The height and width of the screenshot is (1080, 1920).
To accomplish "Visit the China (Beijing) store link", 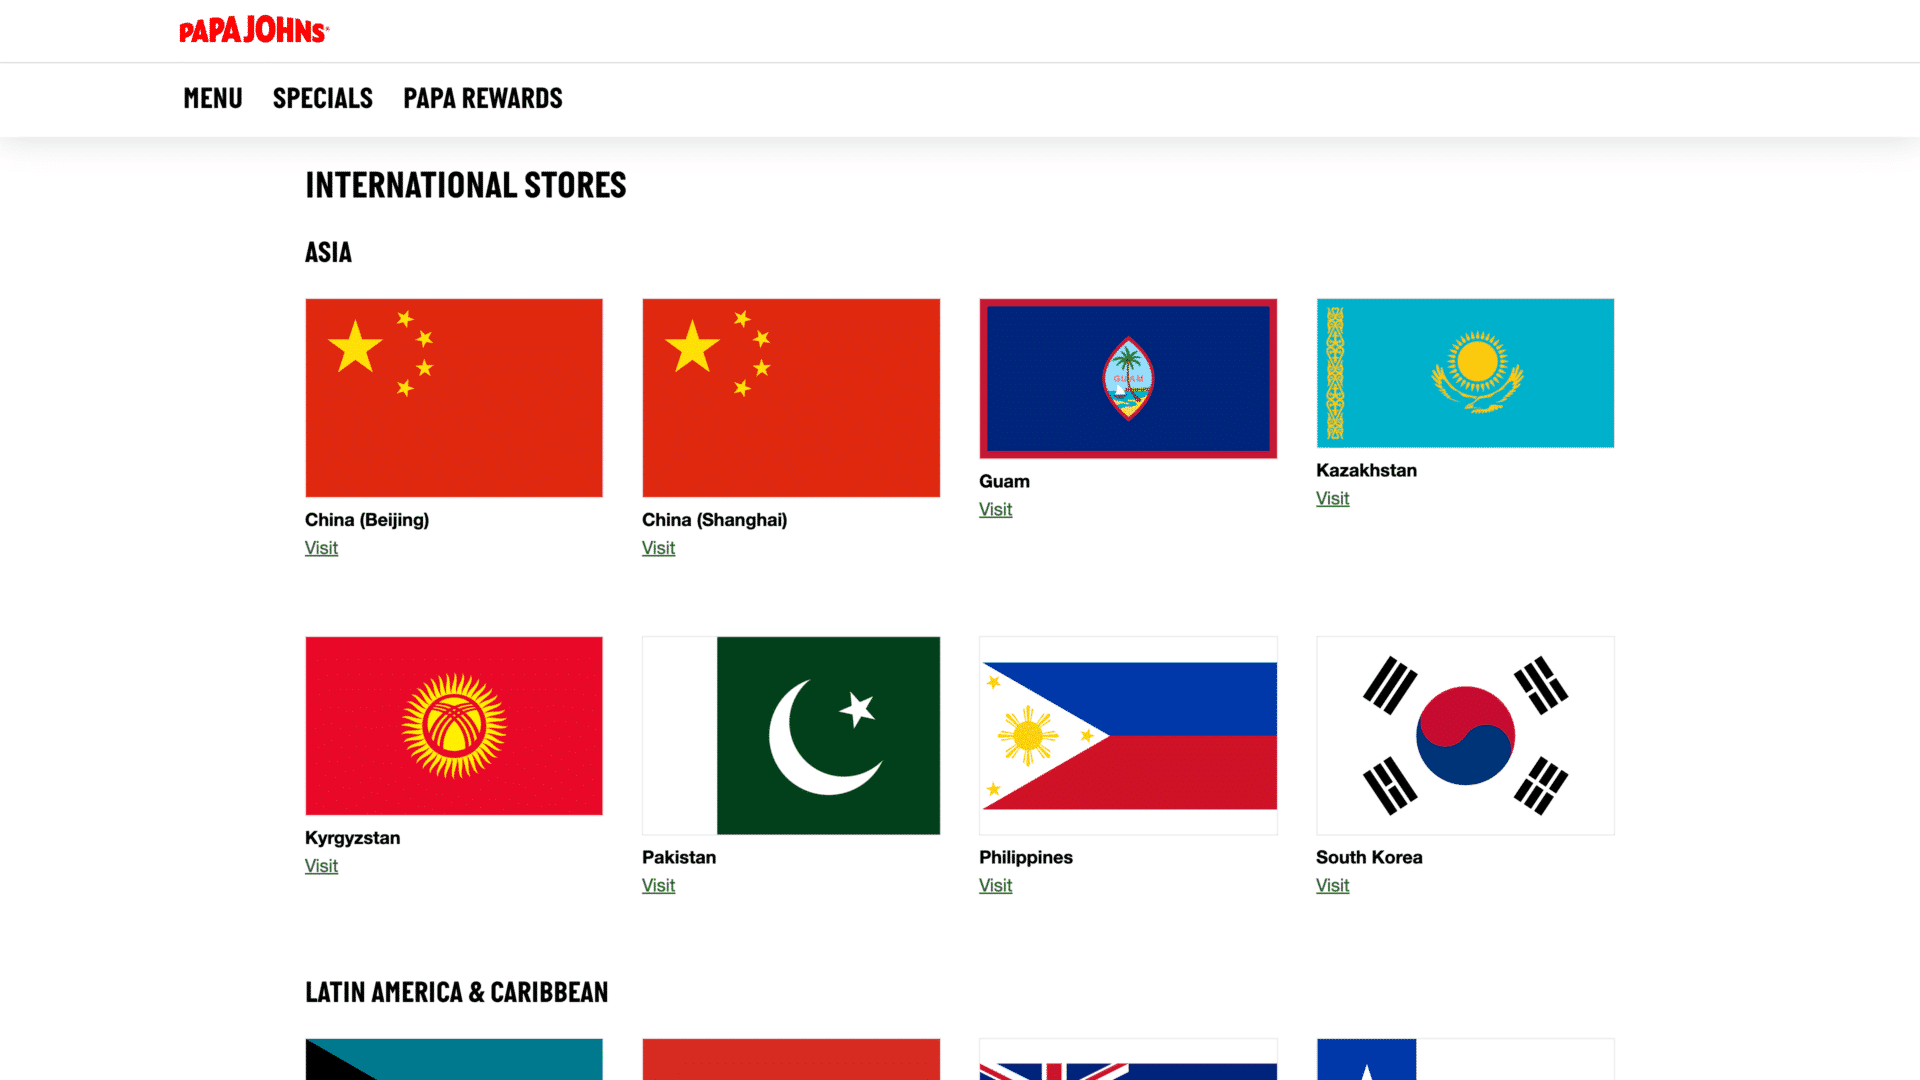I will tap(321, 548).
